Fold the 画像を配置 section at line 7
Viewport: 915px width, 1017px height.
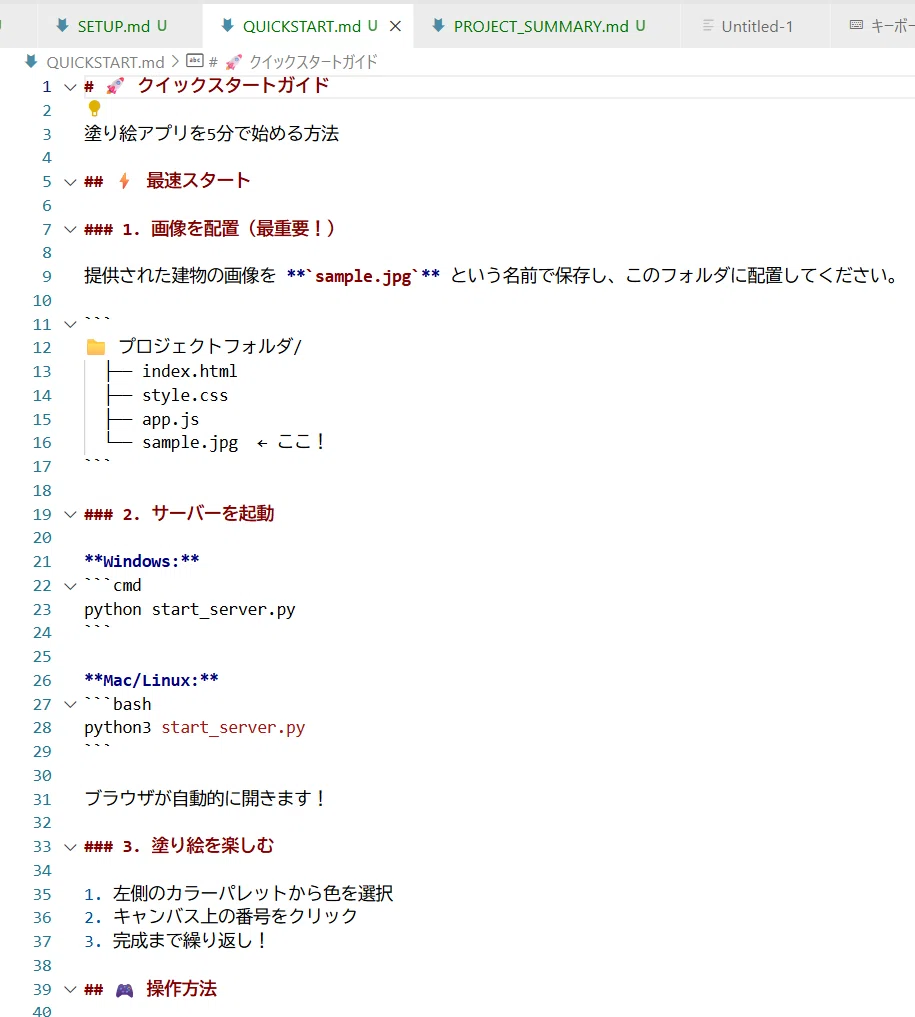tap(70, 230)
